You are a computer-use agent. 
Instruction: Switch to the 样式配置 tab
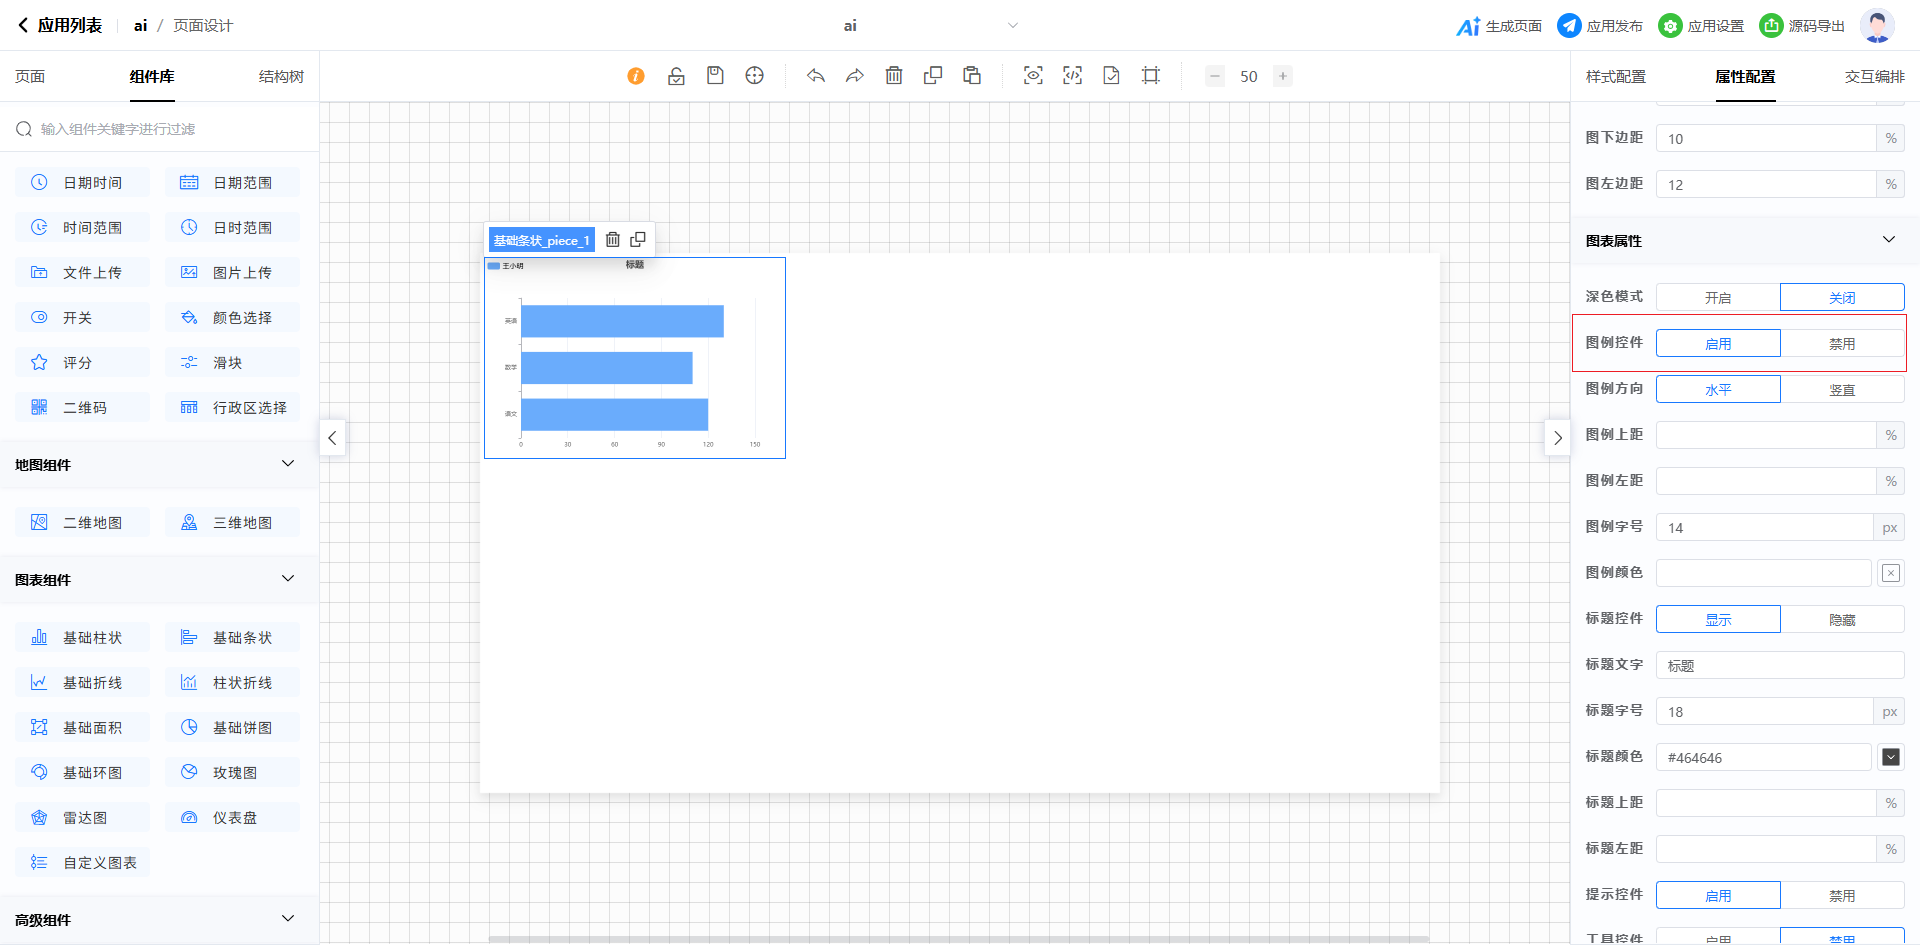(1615, 77)
